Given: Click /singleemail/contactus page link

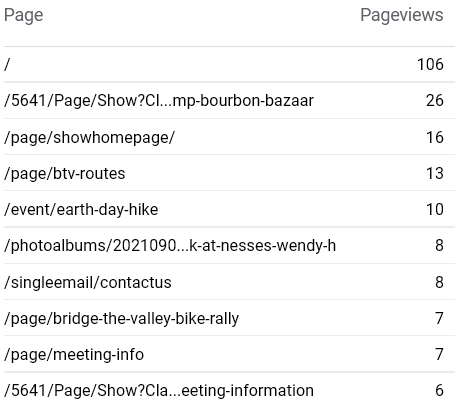Looking at the screenshot, I should [x=88, y=282].
